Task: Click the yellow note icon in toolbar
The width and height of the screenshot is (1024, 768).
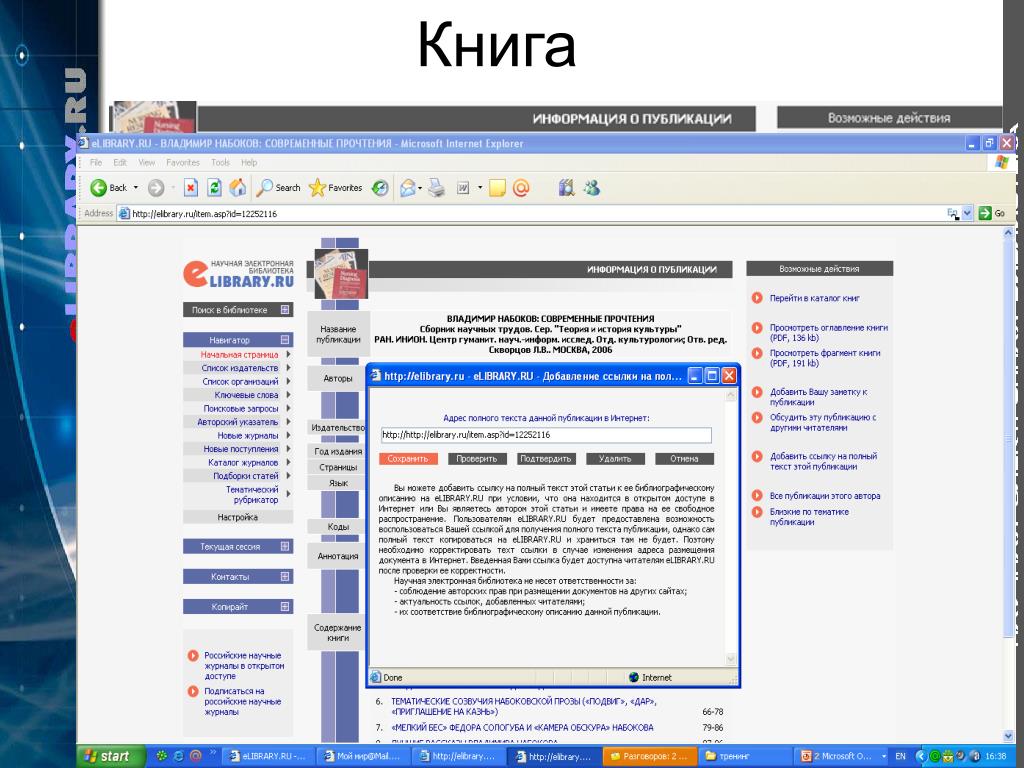Action: coord(498,188)
